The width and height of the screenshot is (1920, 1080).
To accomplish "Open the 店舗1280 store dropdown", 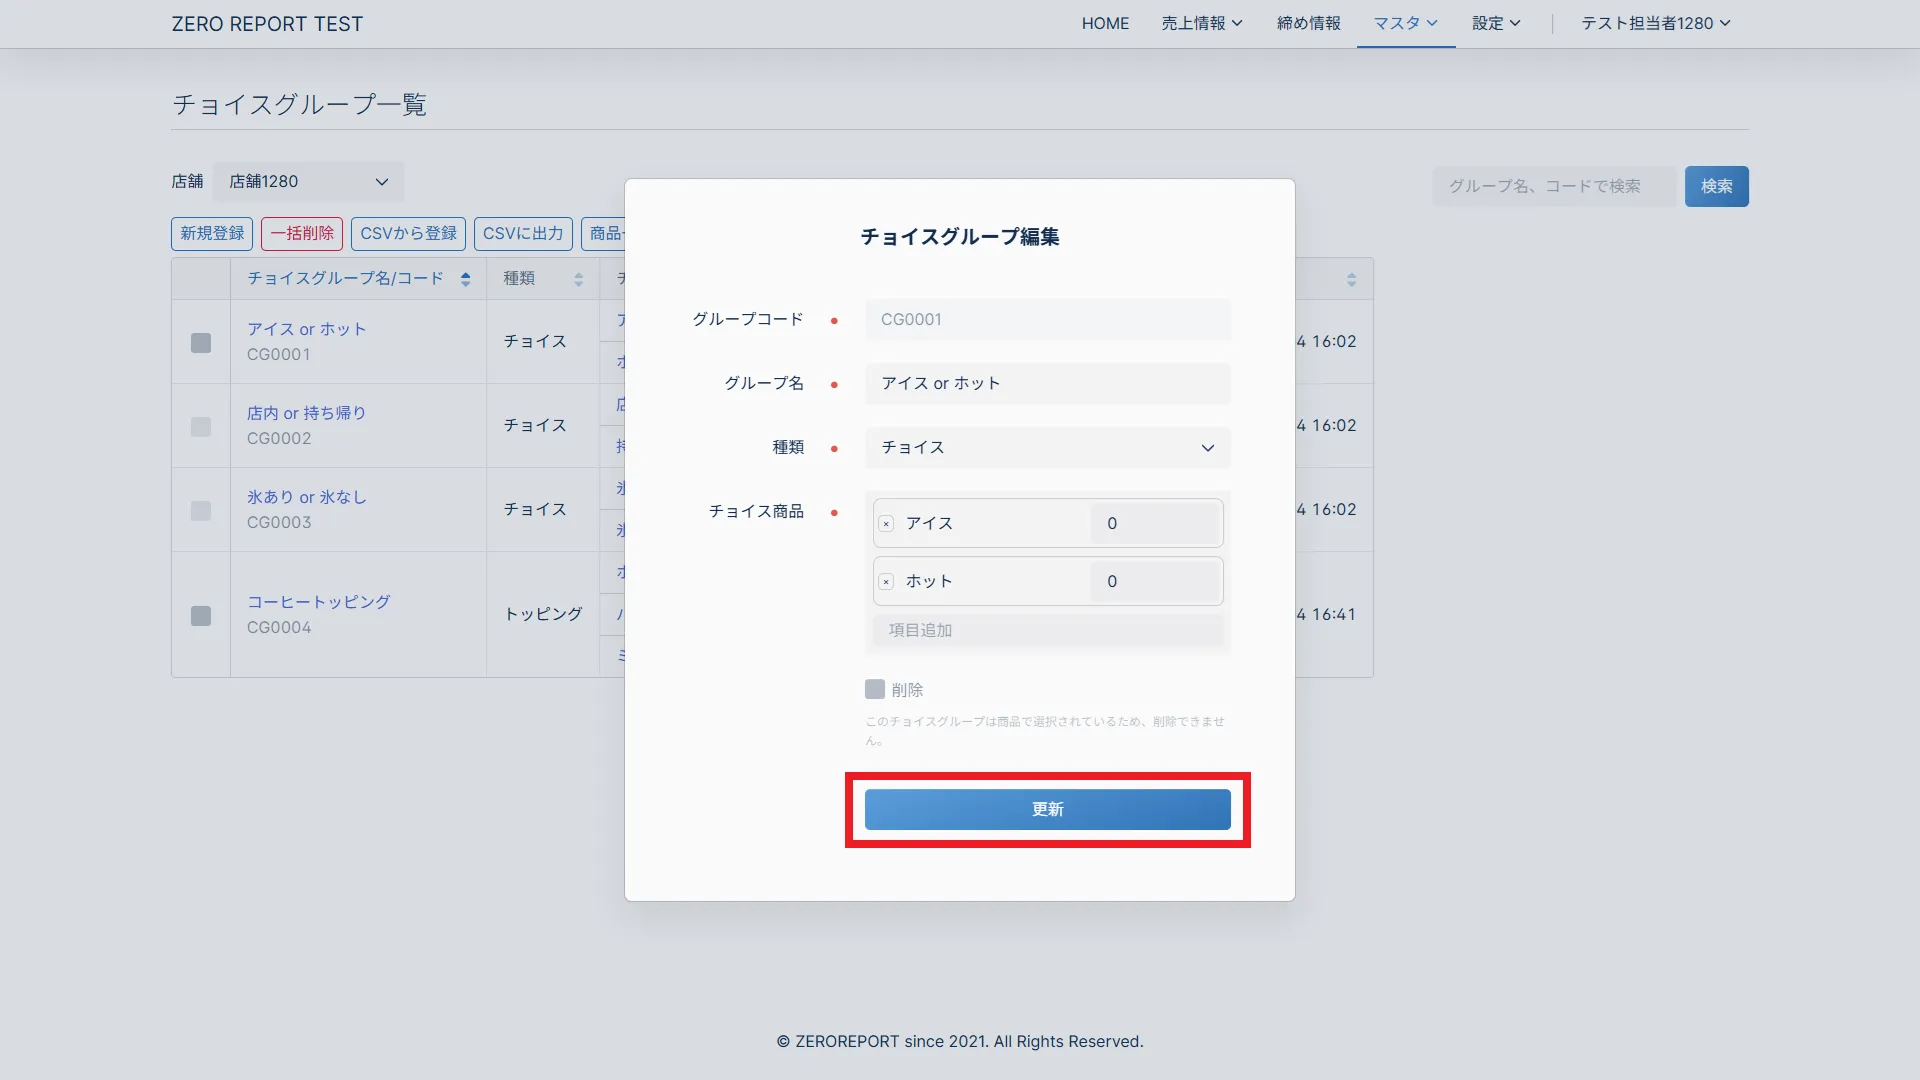I will pos(308,182).
